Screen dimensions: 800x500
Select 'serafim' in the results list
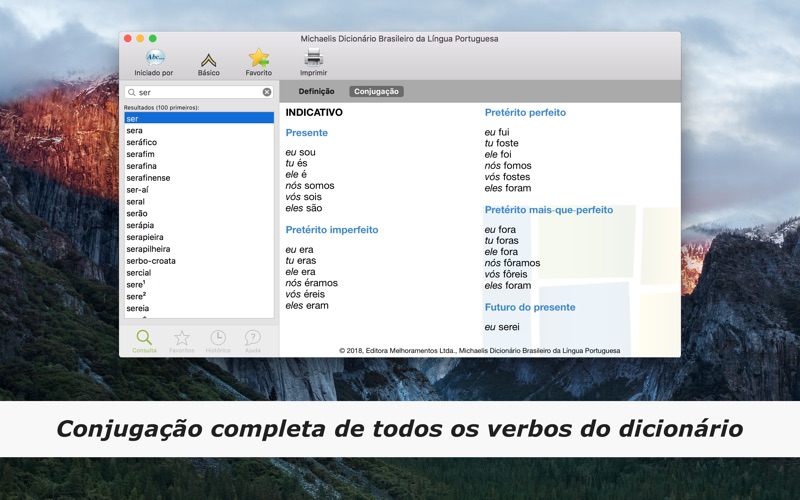(x=199, y=154)
